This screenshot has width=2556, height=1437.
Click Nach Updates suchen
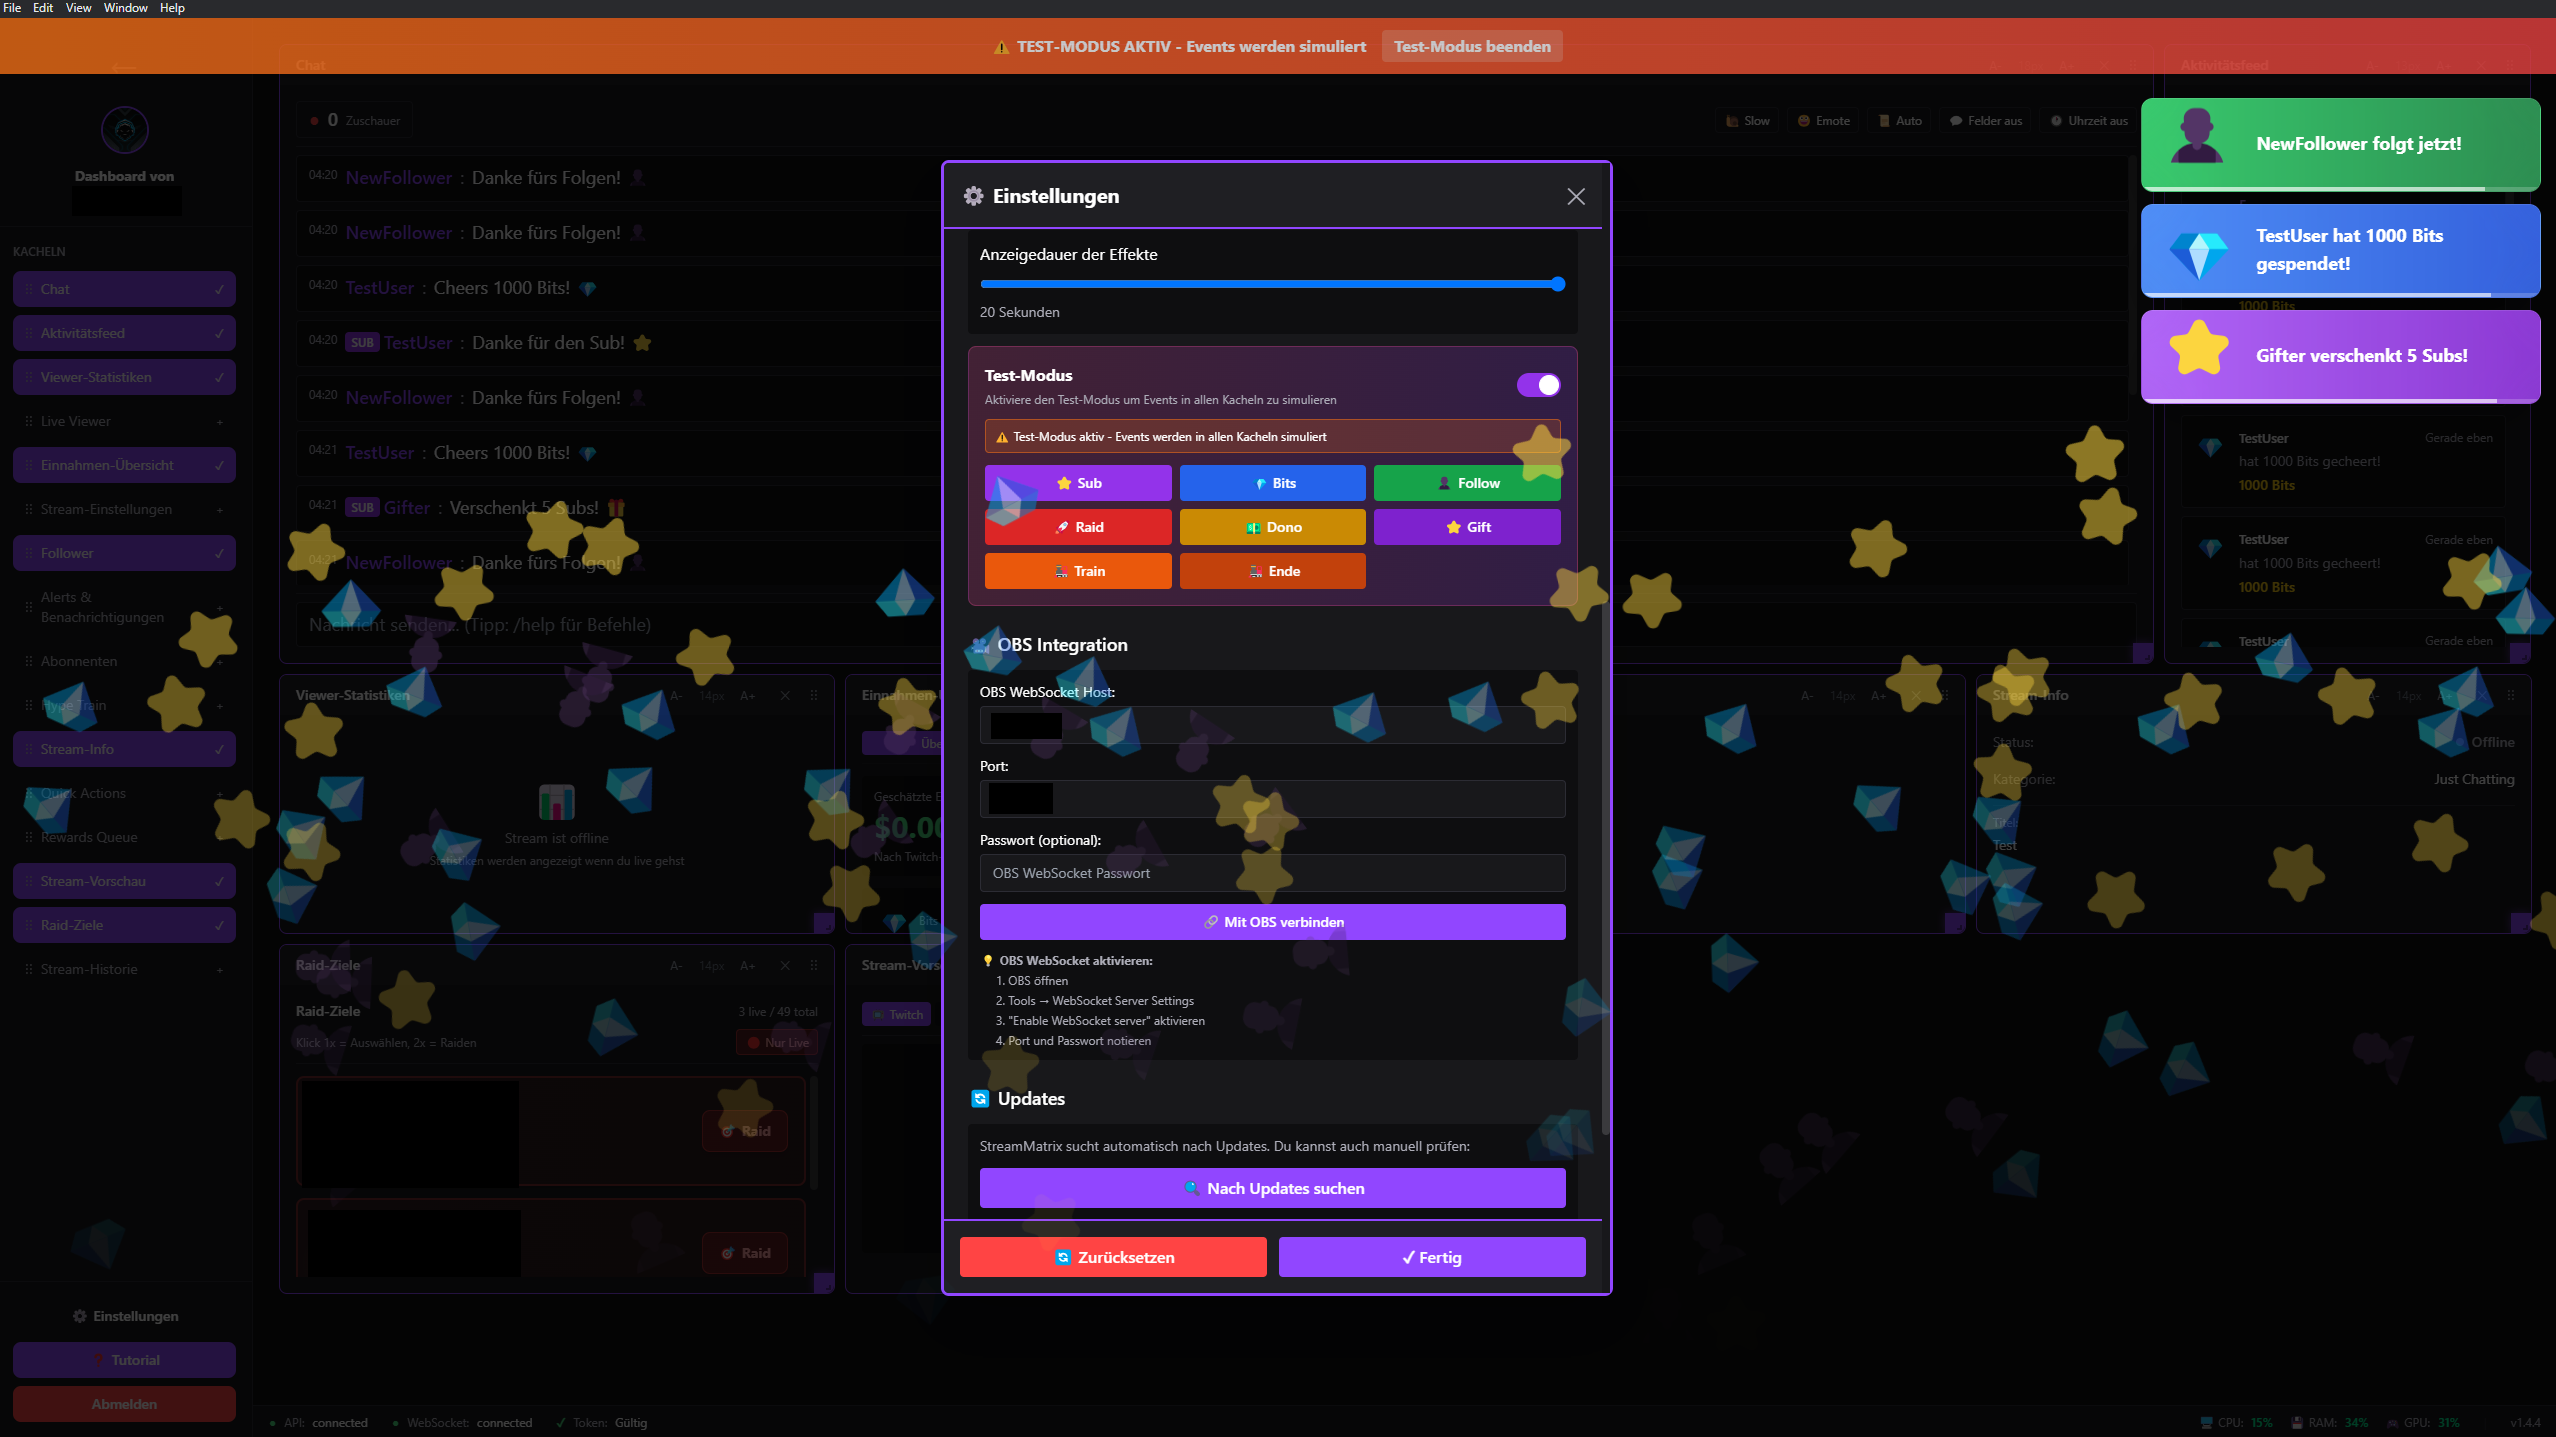pyautogui.click(x=1272, y=1188)
